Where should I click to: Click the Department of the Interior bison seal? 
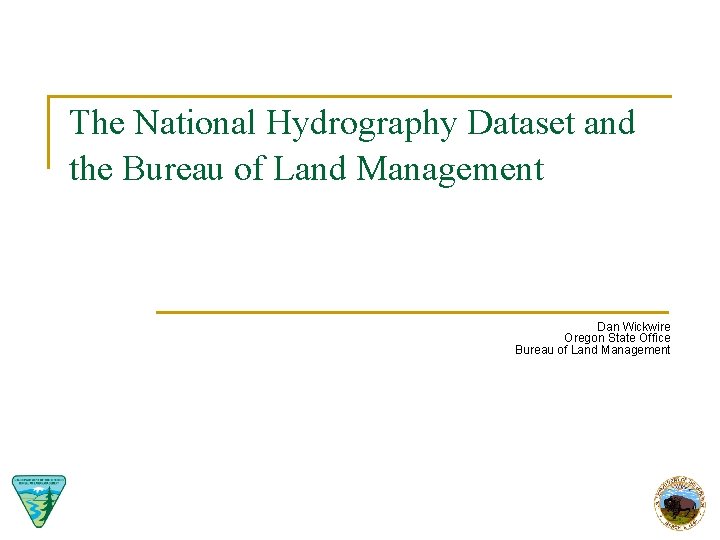coord(680,503)
